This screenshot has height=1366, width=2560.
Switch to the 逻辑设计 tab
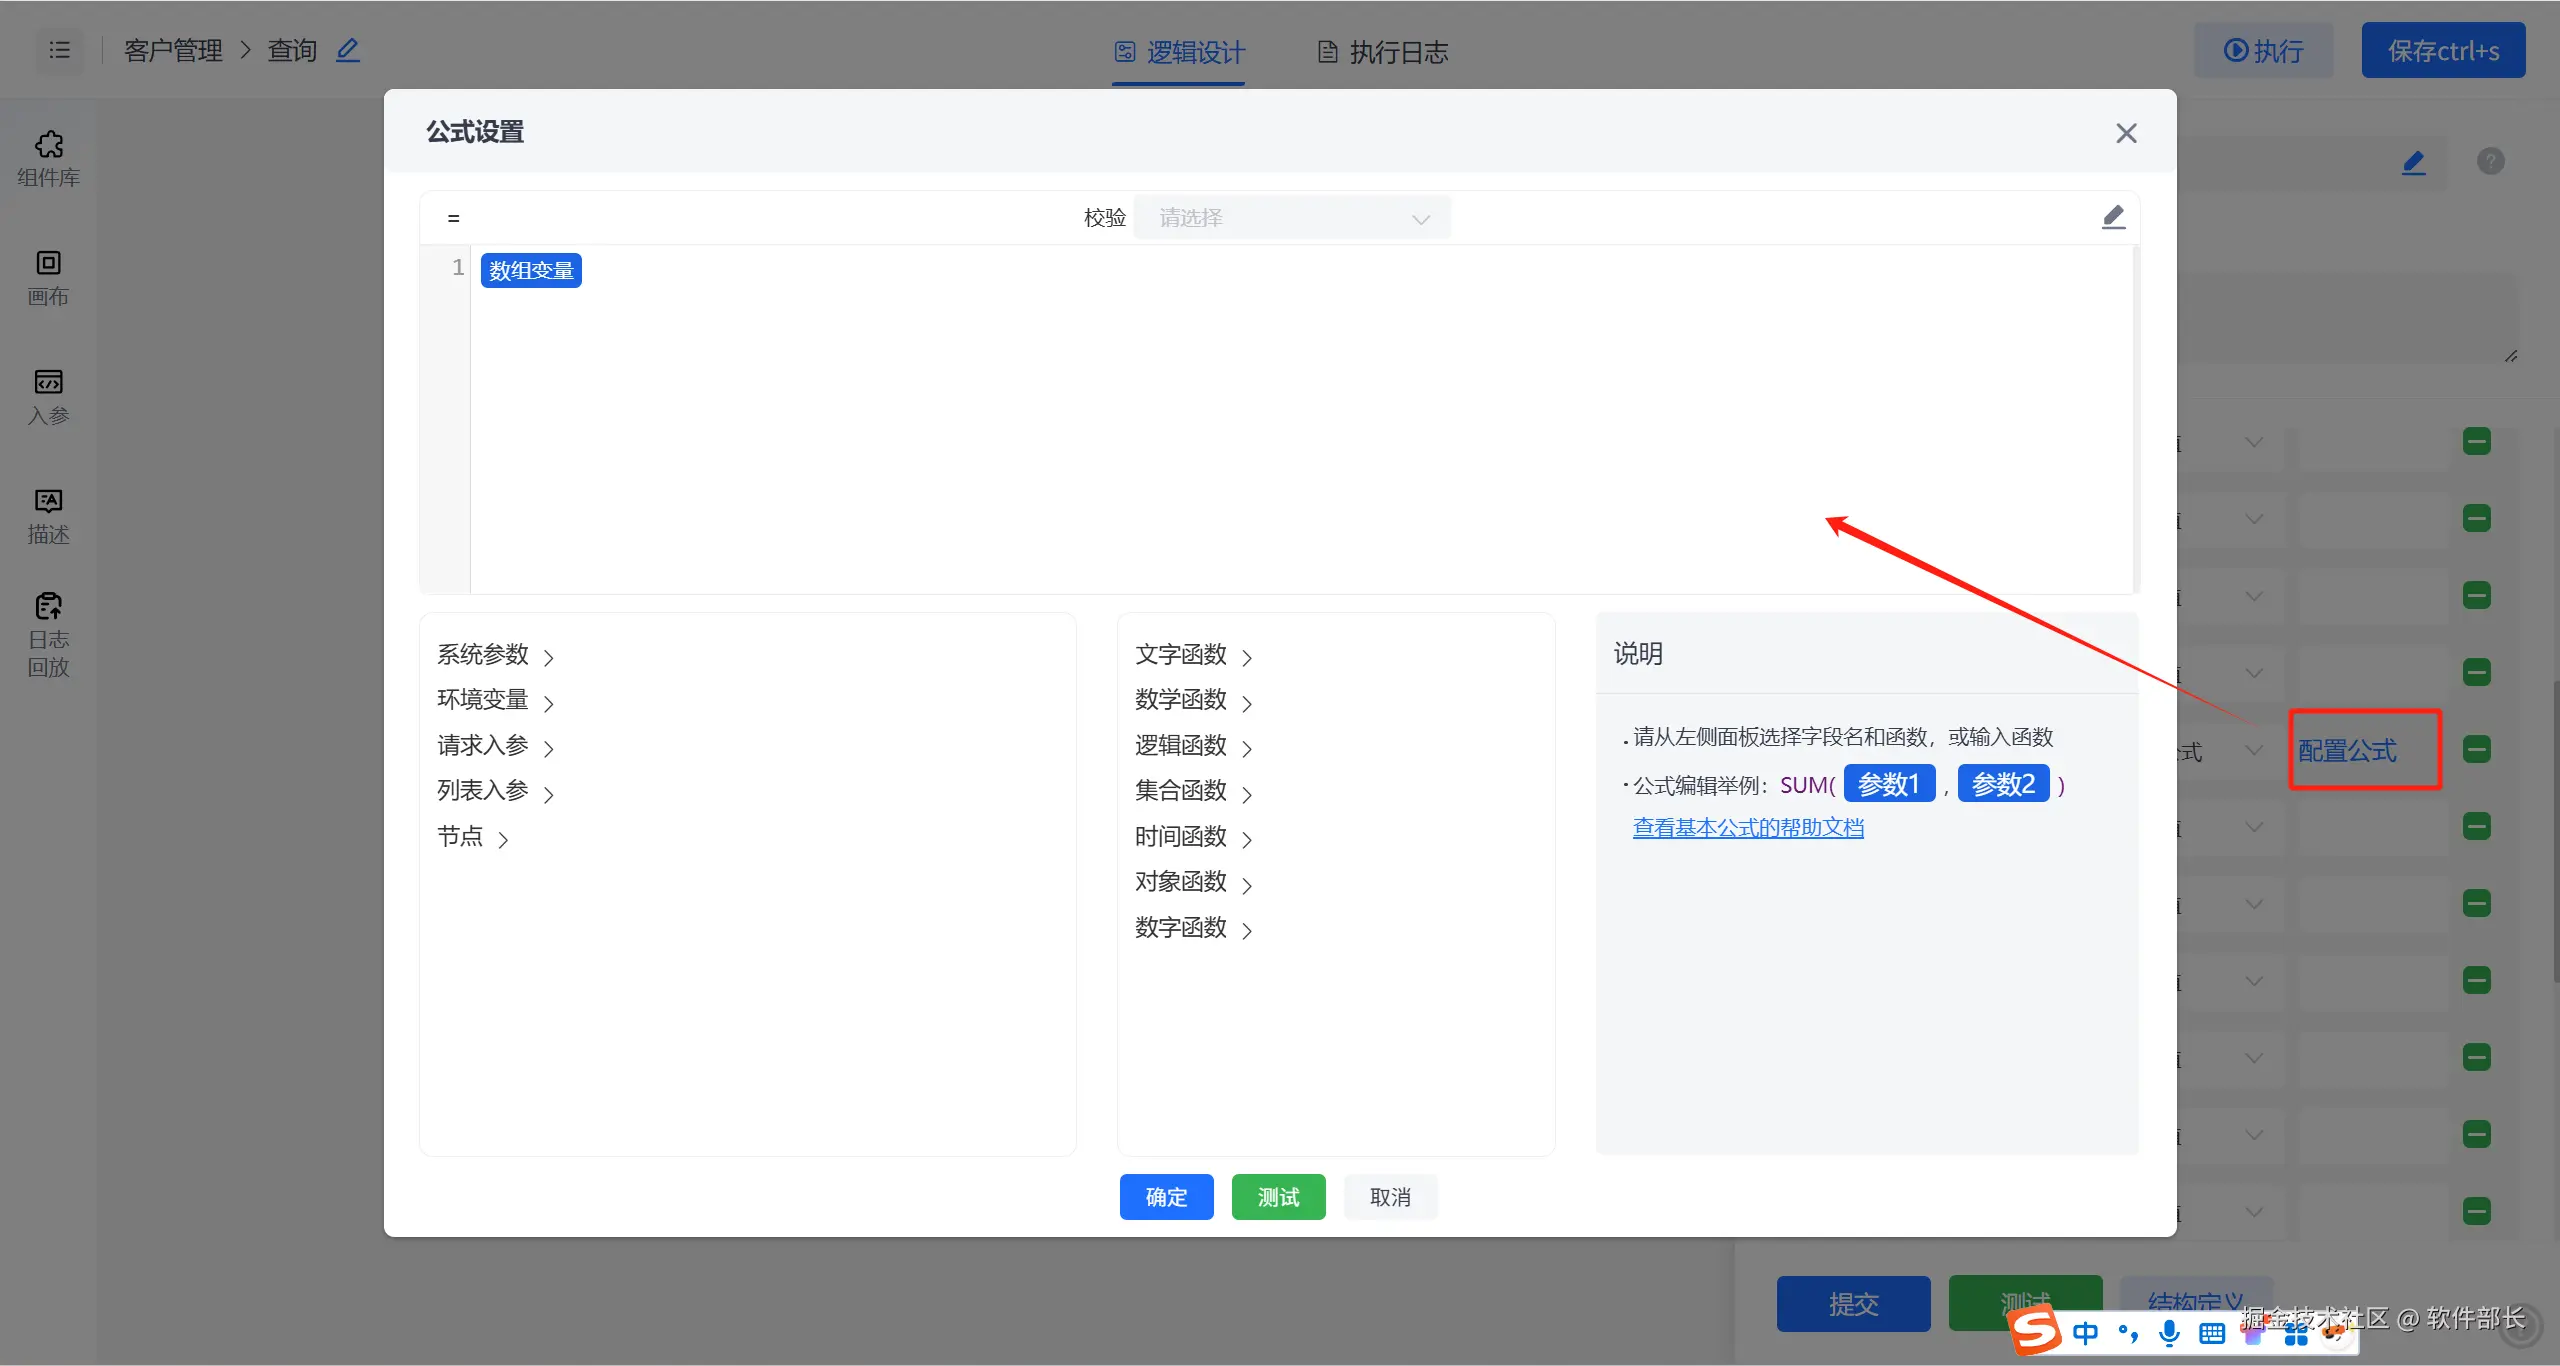click(1180, 52)
